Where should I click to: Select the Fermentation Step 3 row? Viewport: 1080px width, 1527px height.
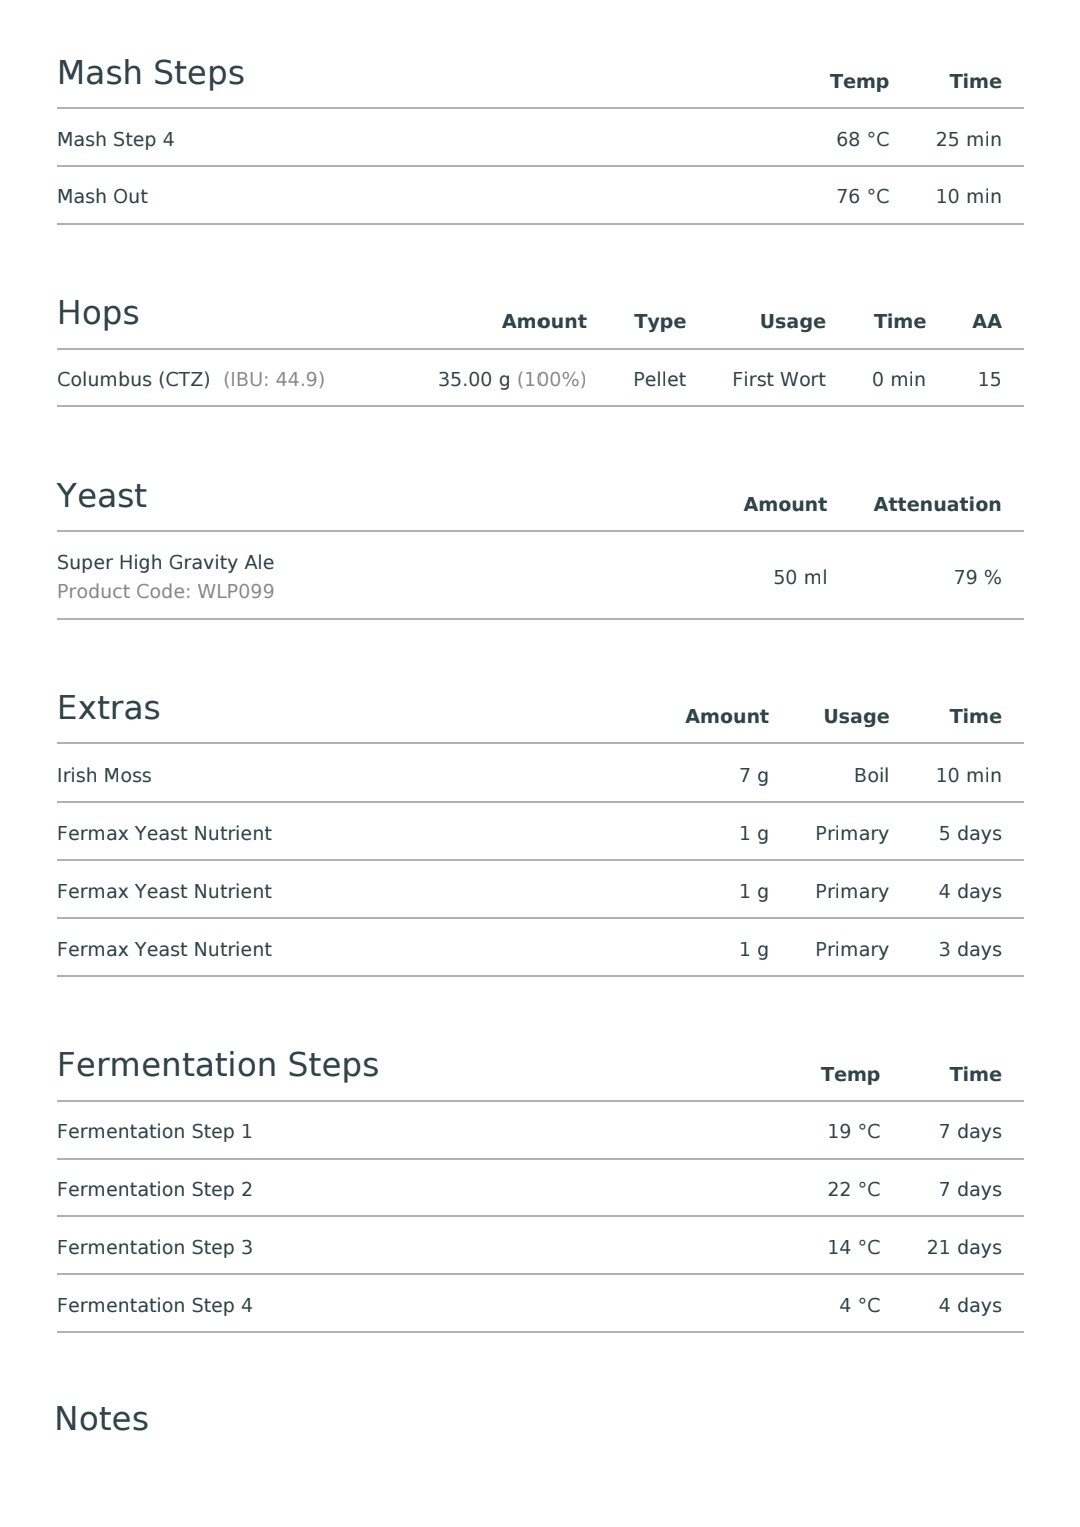tap(540, 1246)
